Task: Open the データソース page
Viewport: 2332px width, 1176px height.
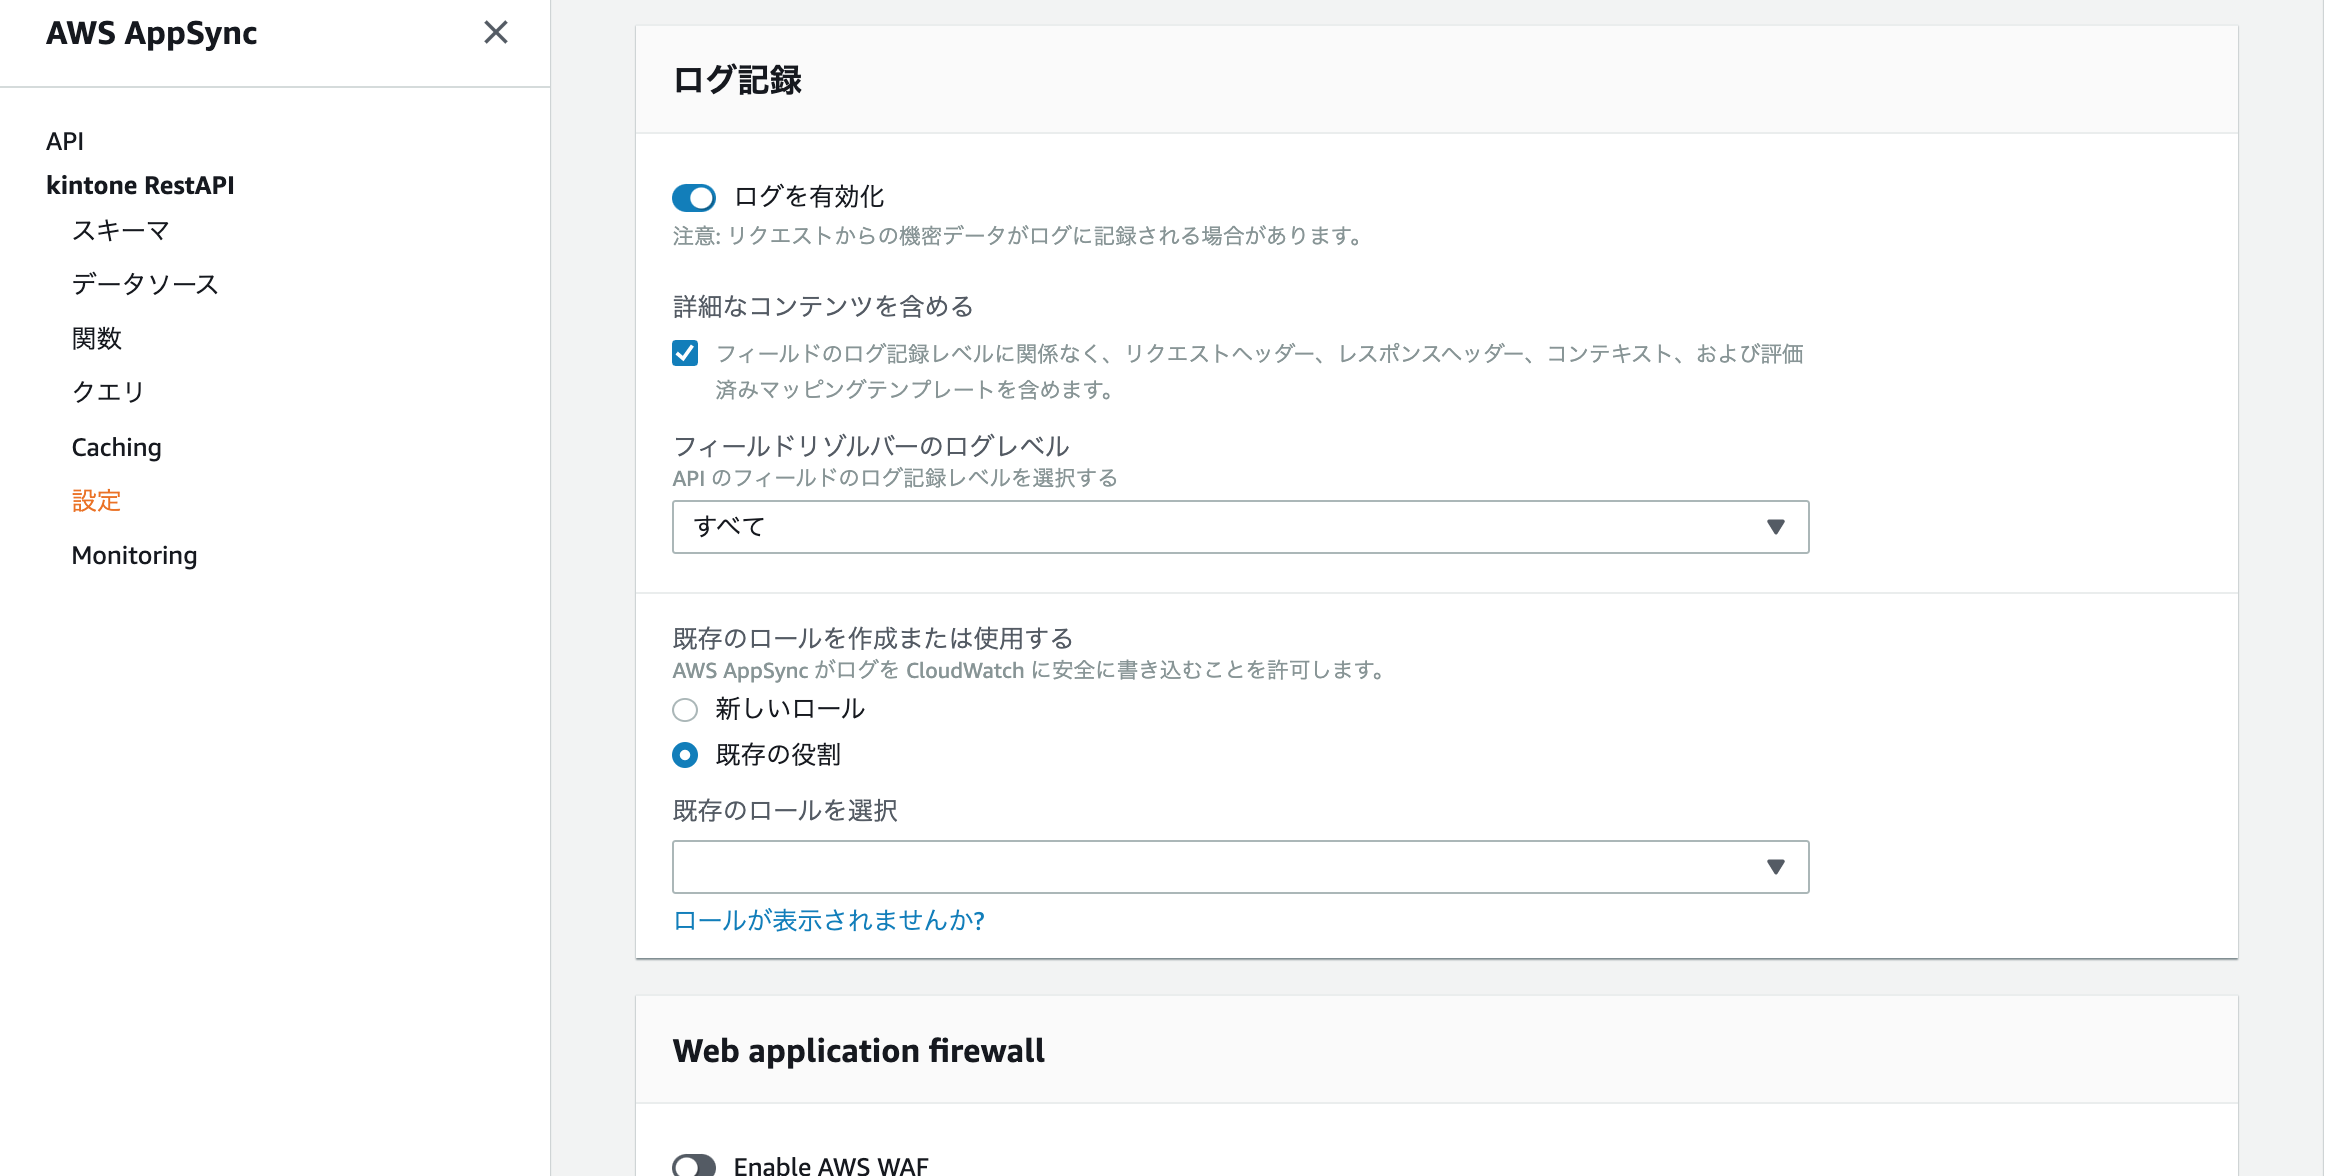Action: pyautogui.click(x=145, y=284)
